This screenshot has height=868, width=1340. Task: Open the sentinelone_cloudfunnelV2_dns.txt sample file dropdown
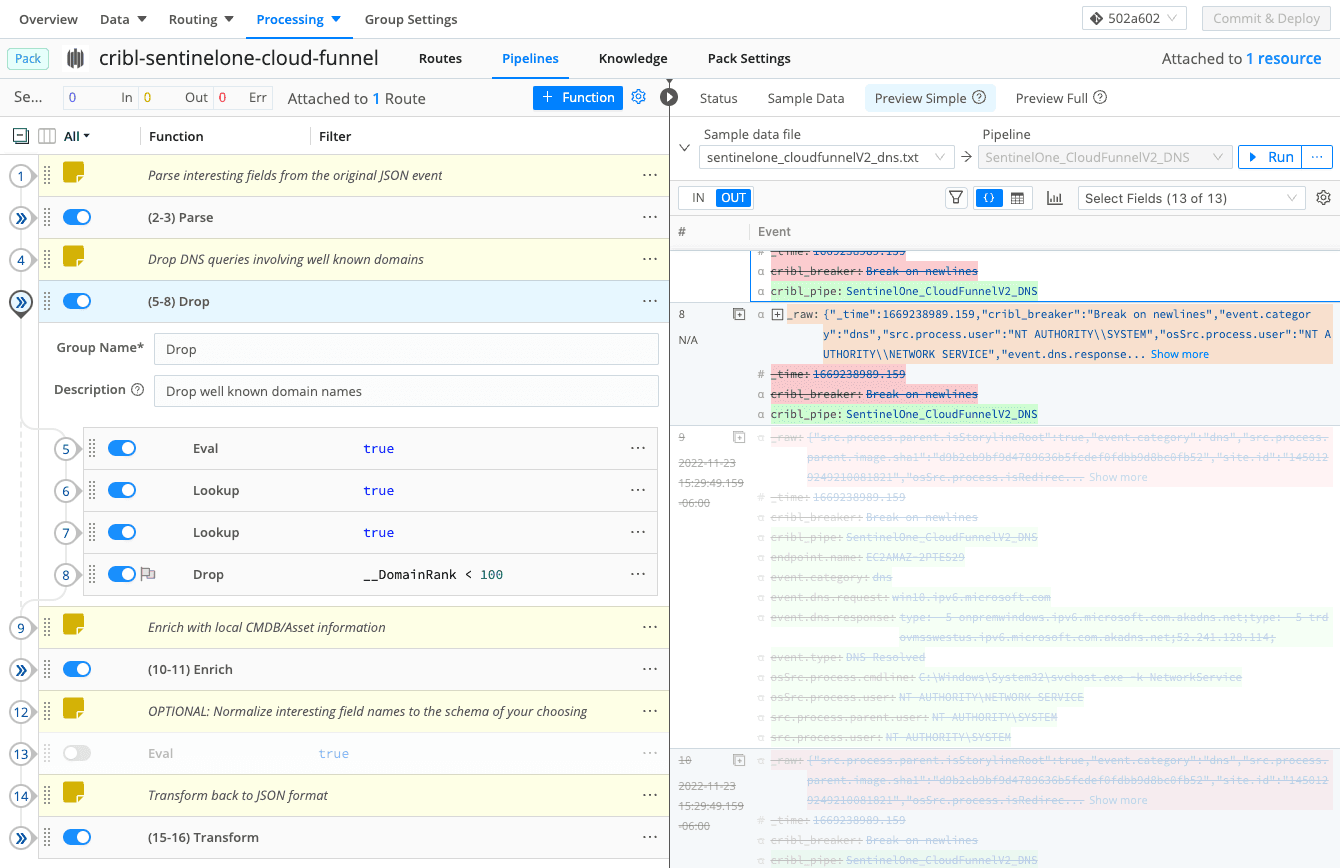826,156
